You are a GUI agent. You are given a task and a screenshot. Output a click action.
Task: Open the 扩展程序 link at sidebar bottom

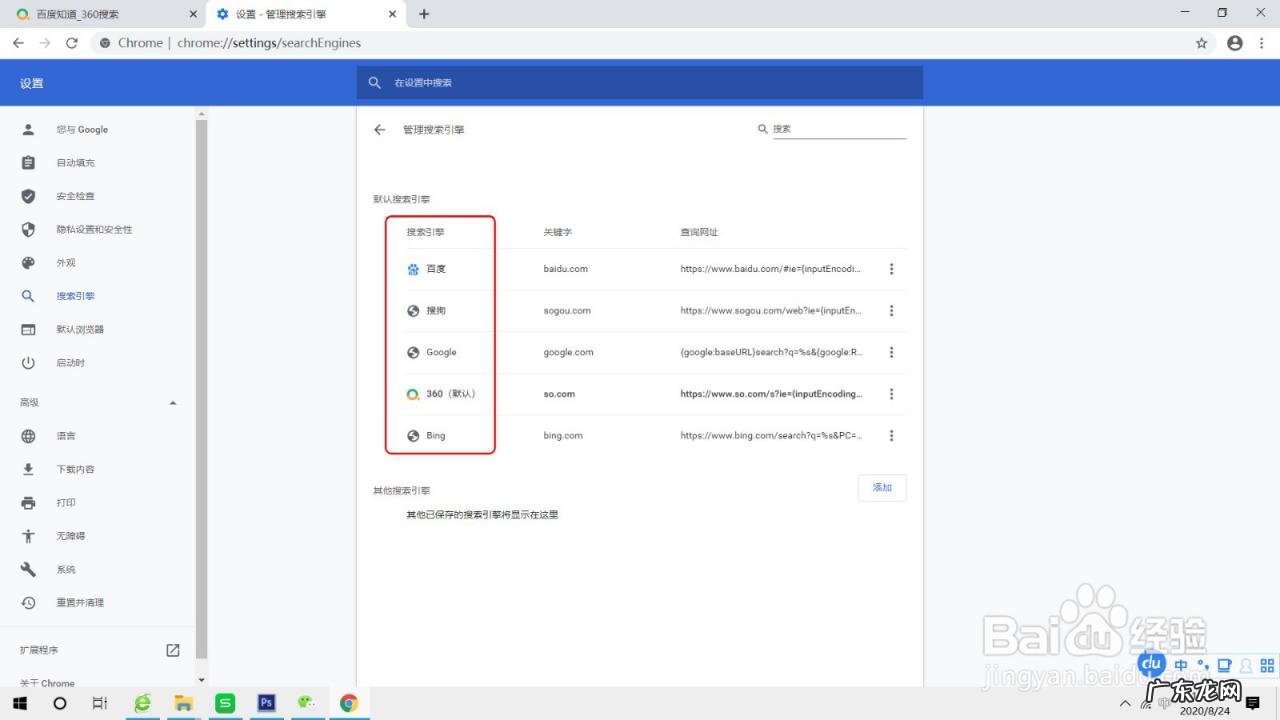coord(40,649)
